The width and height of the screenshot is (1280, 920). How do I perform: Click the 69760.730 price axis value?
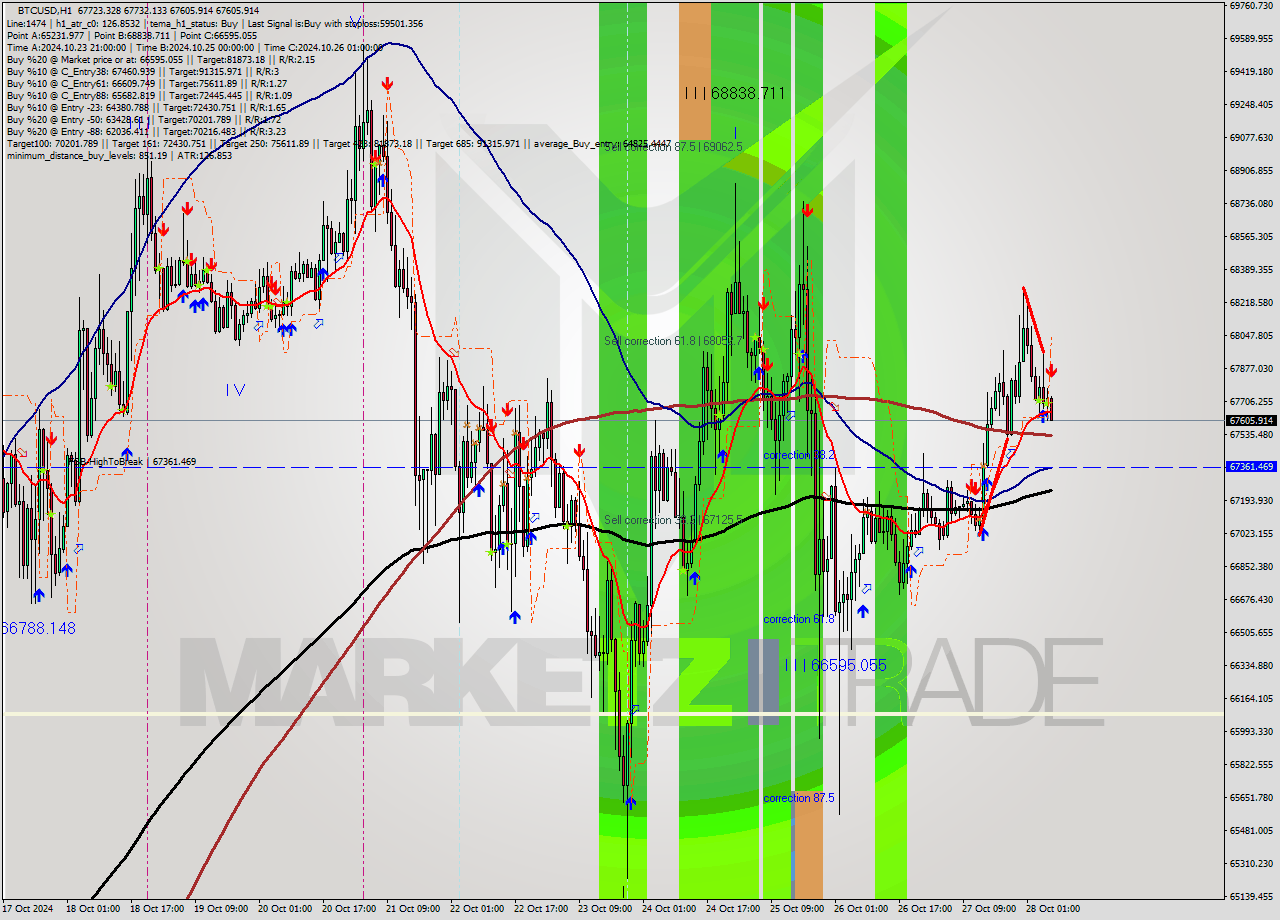pyautogui.click(x=1252, y=6)
